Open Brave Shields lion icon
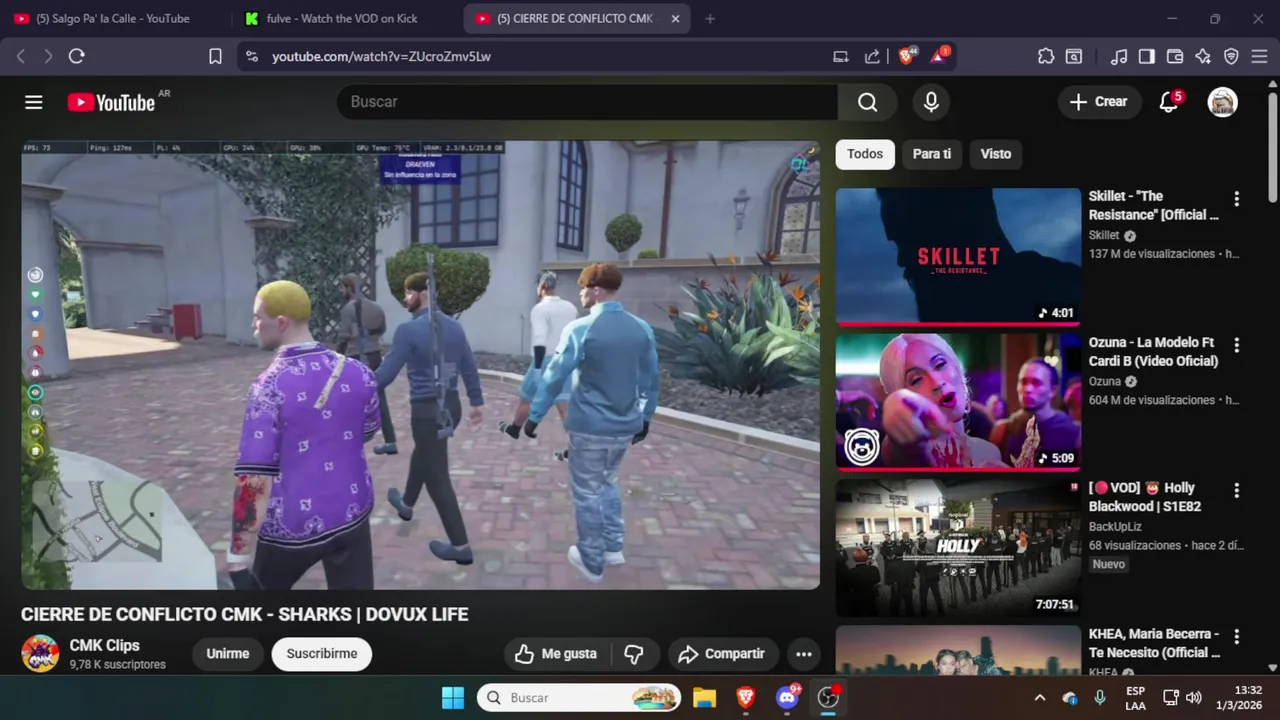Image resolution: width=1280 pixels, height=720 pixels. click(907, 57)
